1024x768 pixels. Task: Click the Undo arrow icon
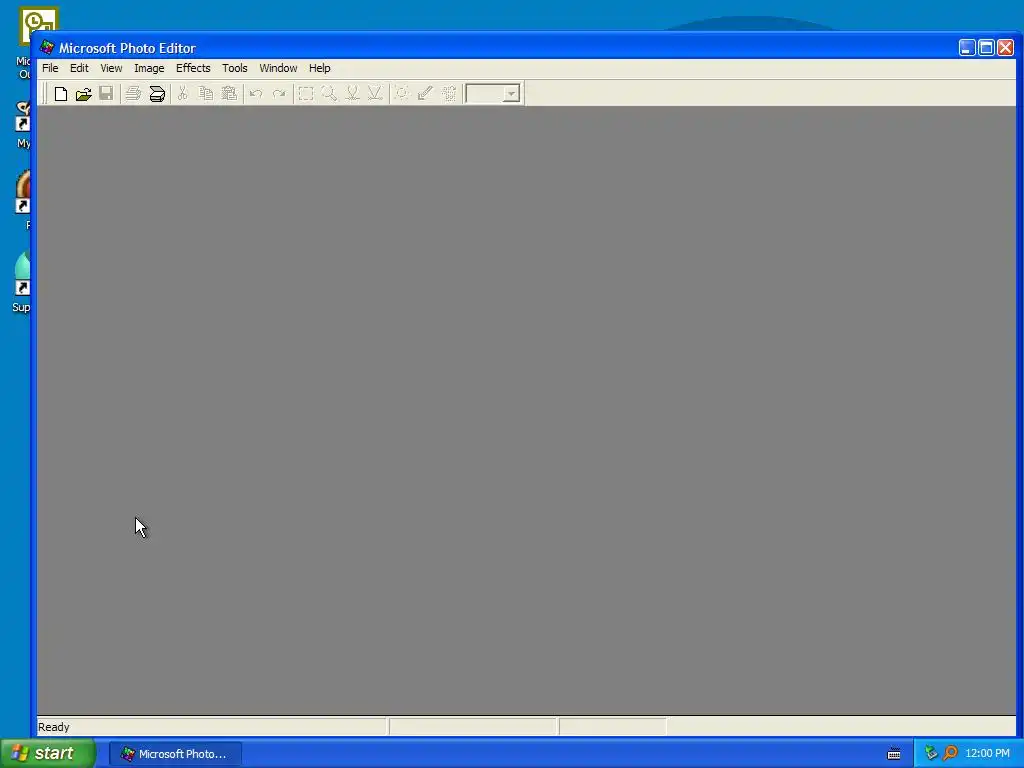[x=256, y=93]
